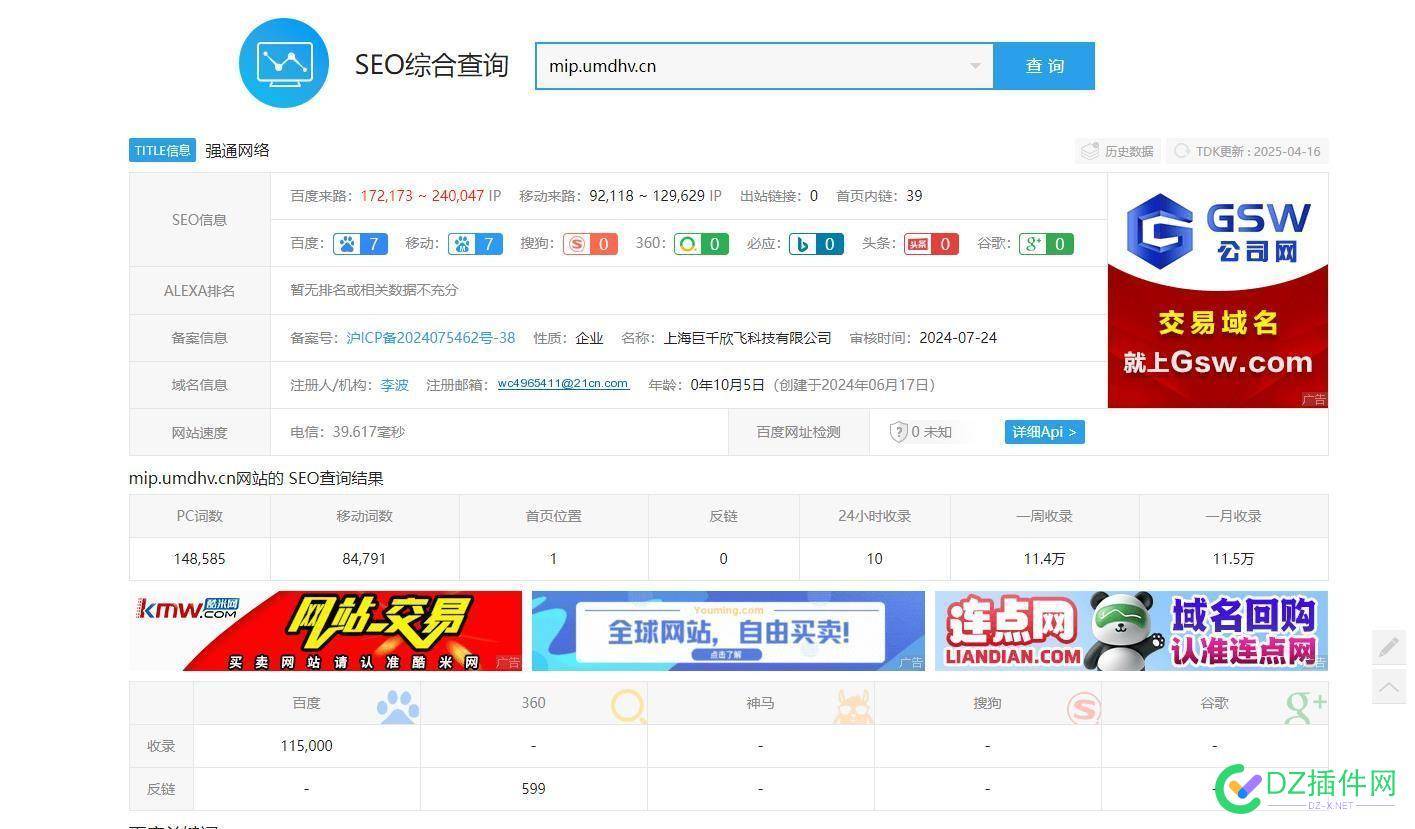This screenshot has height=829, width=1415.
Task: Click the 电信 speed 39.617毫秒 text
Action: 347,432
